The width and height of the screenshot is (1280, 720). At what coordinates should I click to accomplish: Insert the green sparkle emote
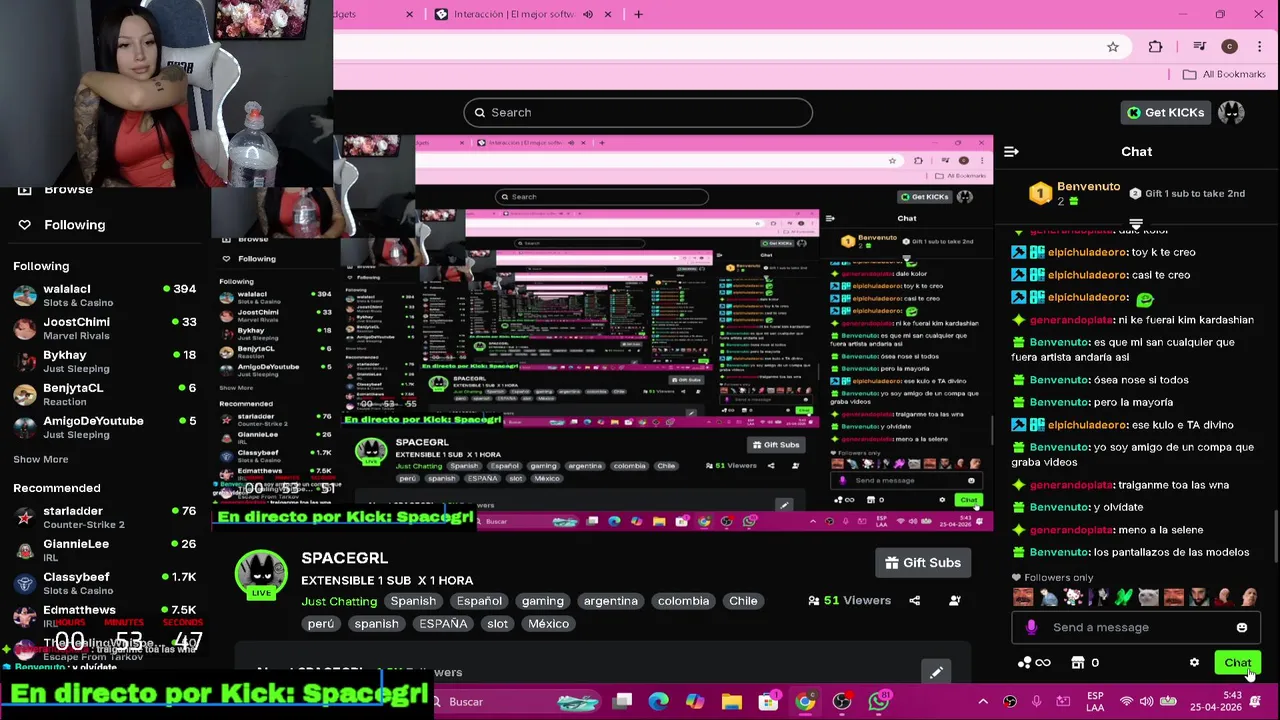click(1123, 598)
